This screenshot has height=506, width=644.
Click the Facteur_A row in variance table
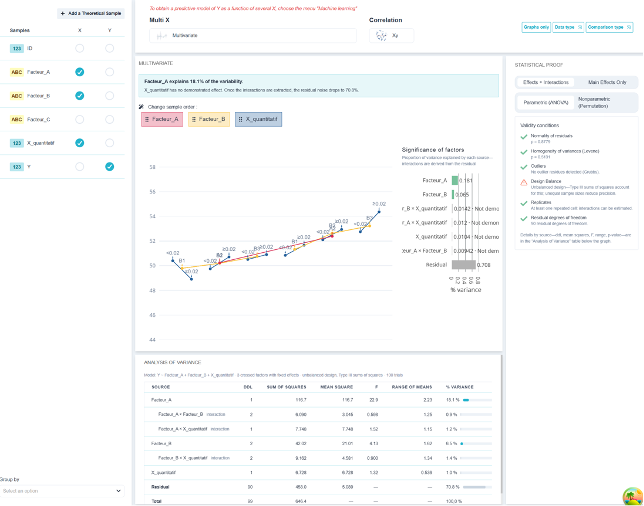(318, 400)
